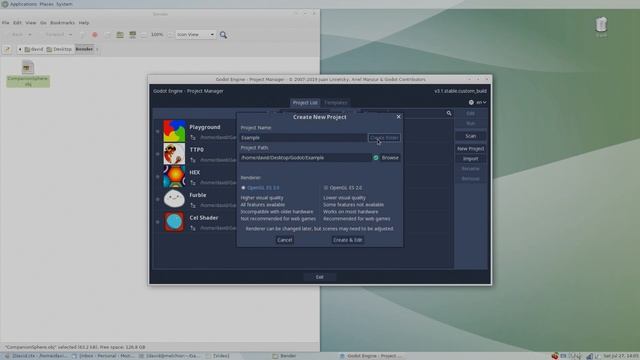Click the Exit button in Project Manager

(320, 277)
